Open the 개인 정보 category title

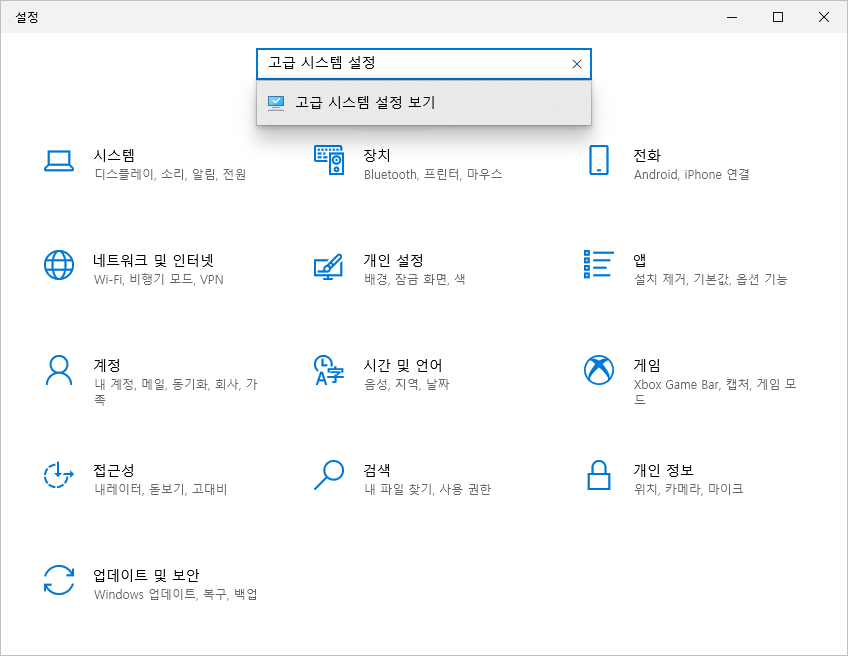663,471
